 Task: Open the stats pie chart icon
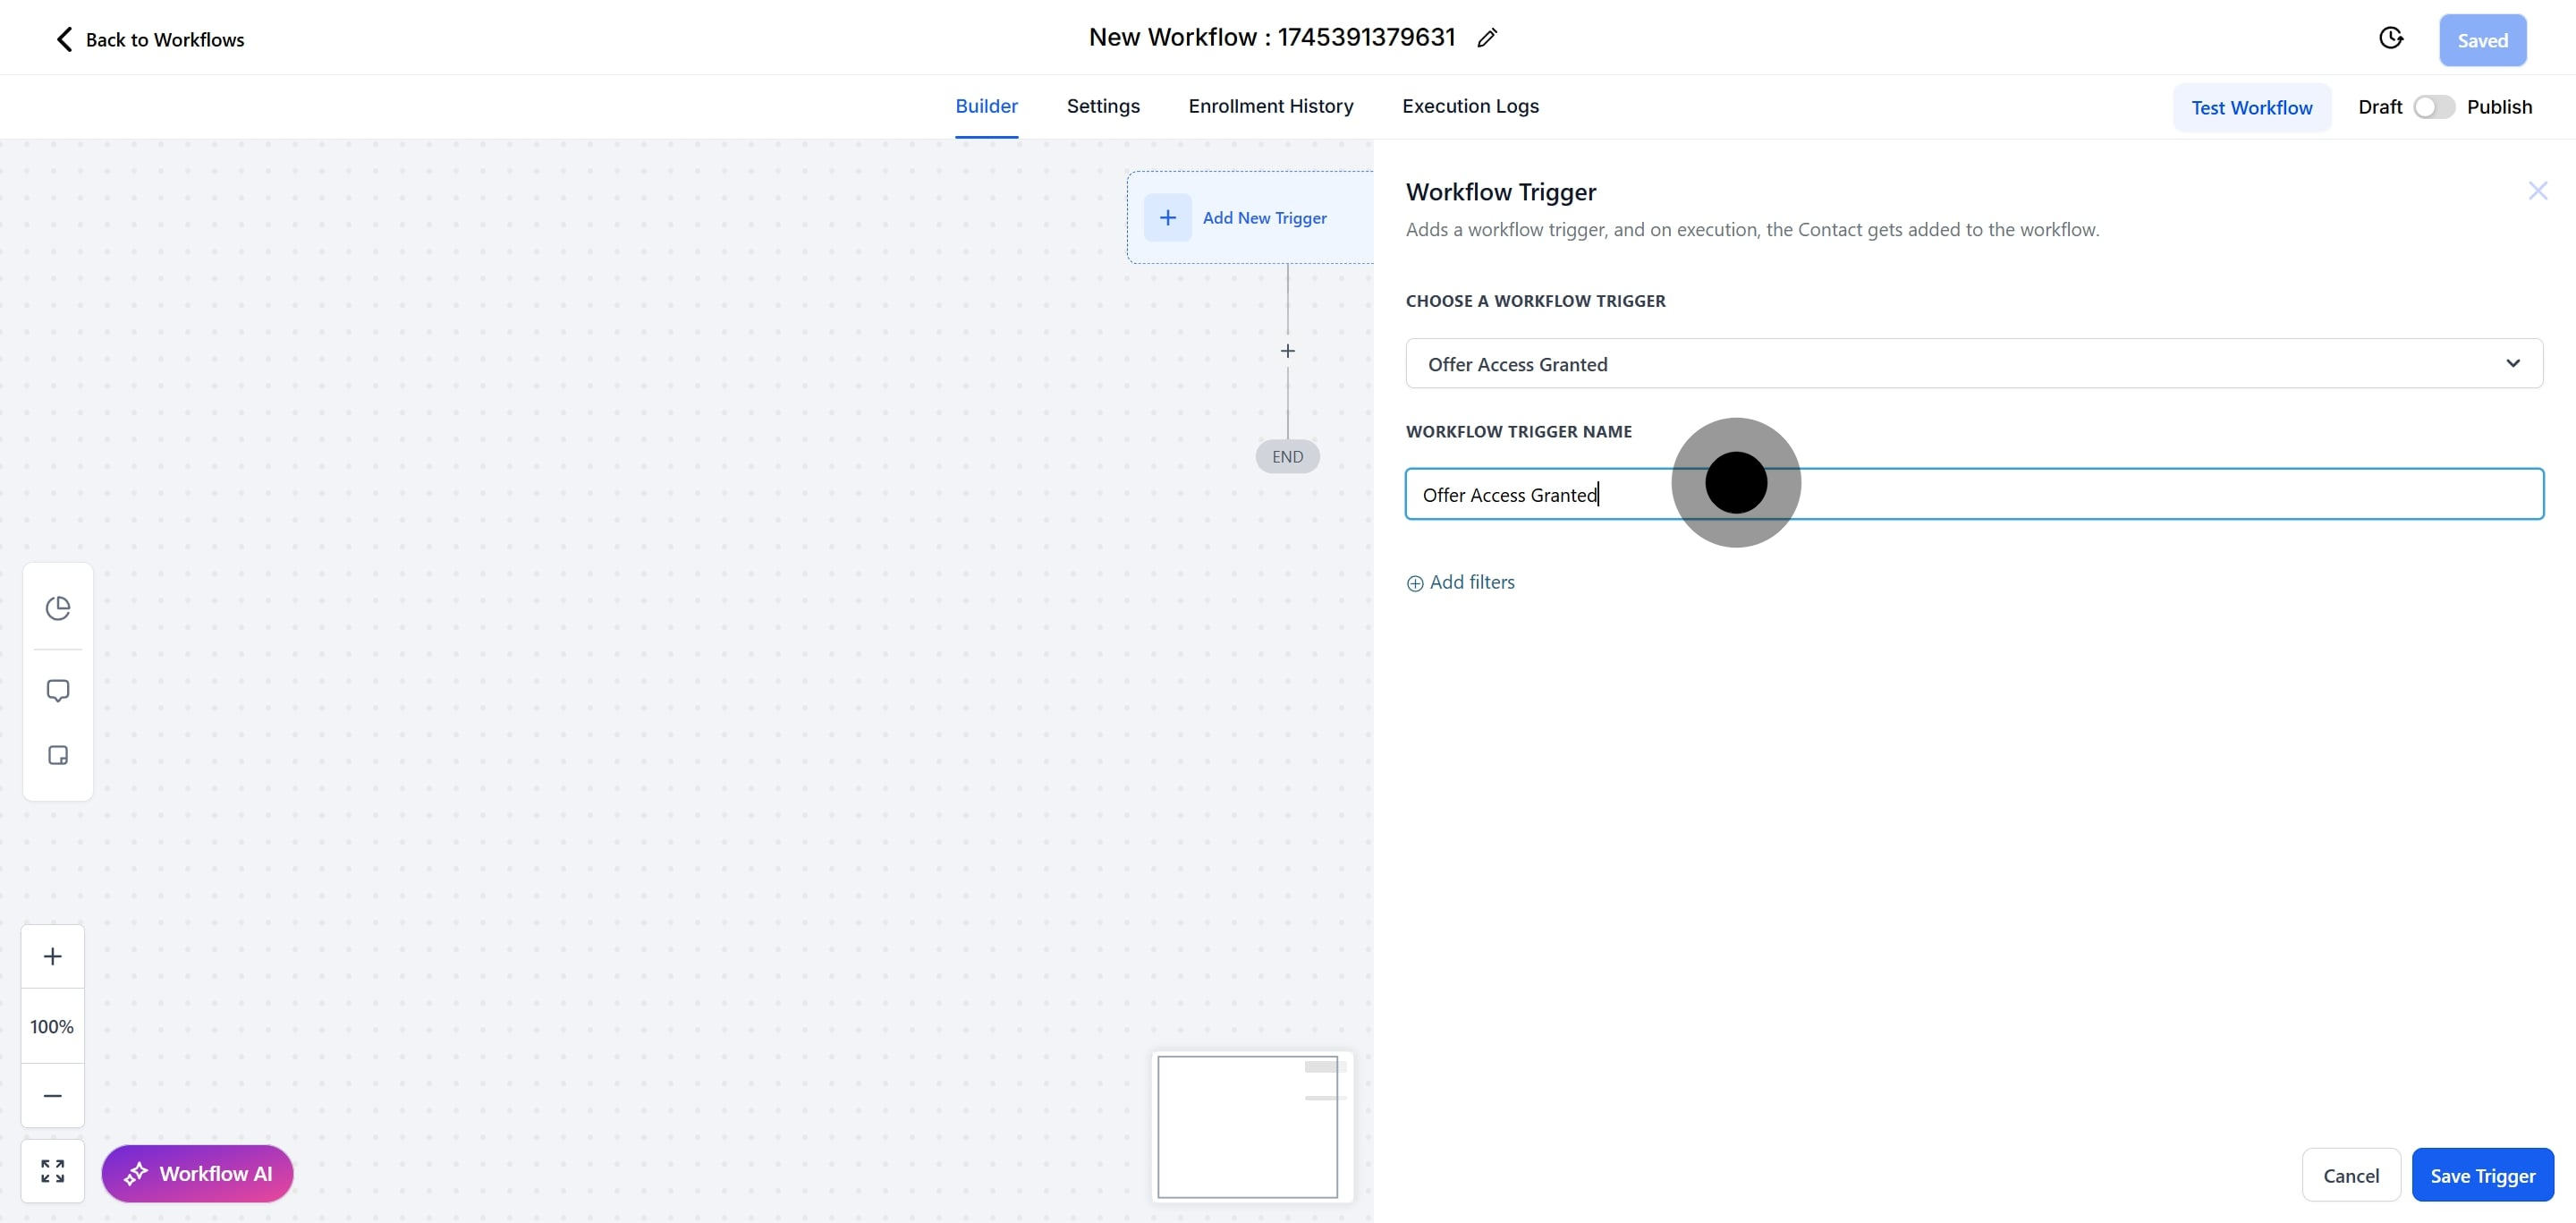[58, 608]
